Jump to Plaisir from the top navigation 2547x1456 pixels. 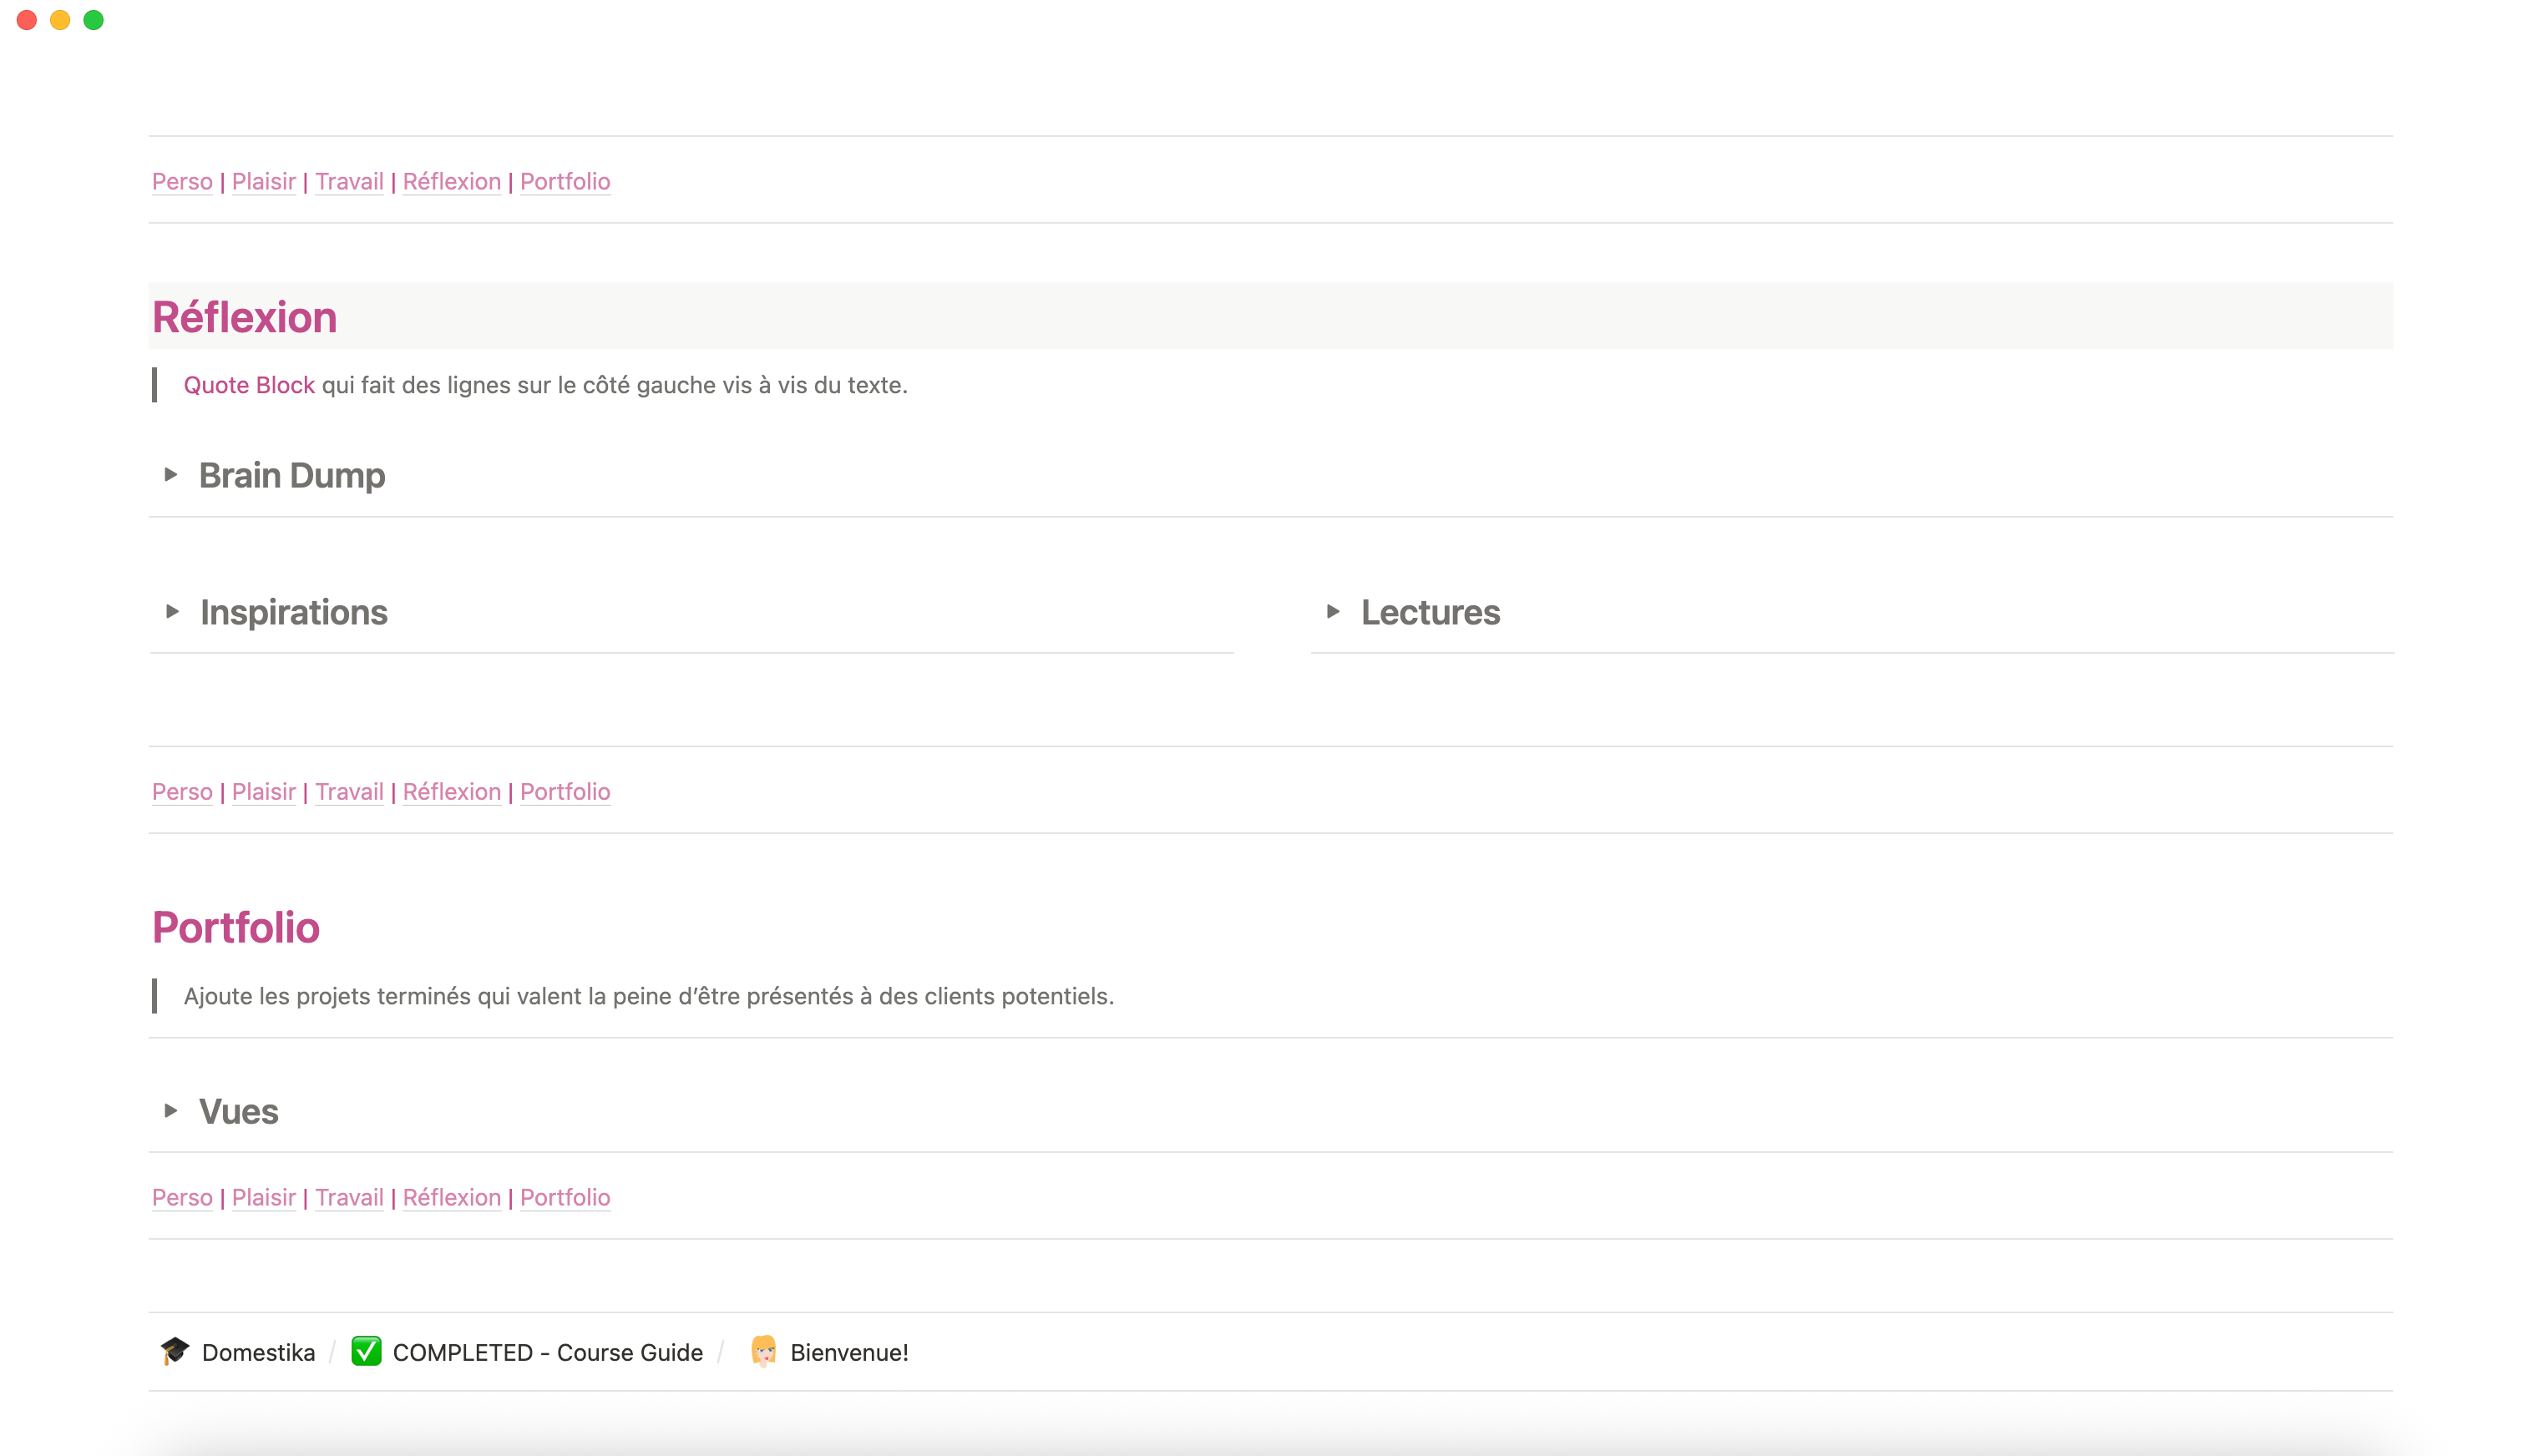click(x=264, y=182)
